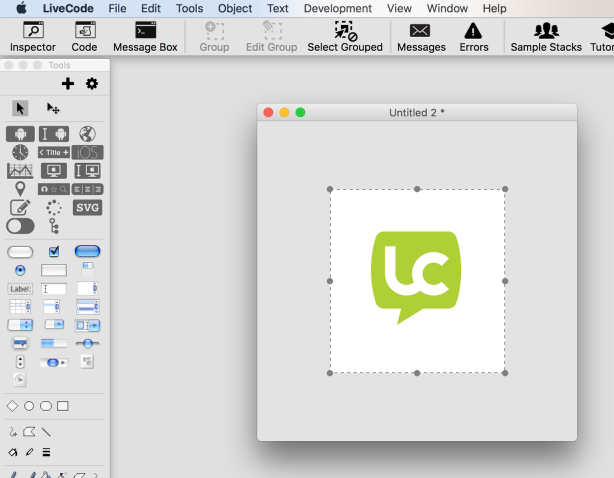Viewport: 614px width, 478px height.
Task: Select the combo box control
Action: pyautogui.click(x=87, y=325)
